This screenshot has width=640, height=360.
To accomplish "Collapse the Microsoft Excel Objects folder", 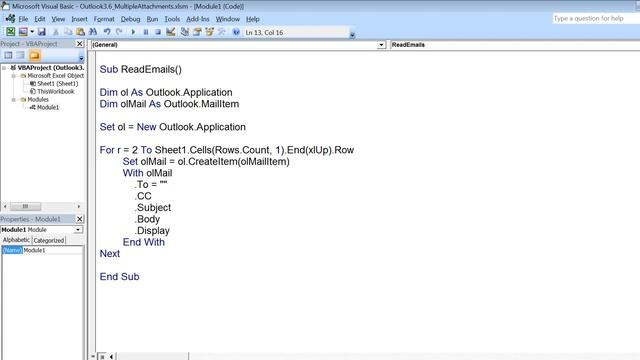I will tap(13, 76).
